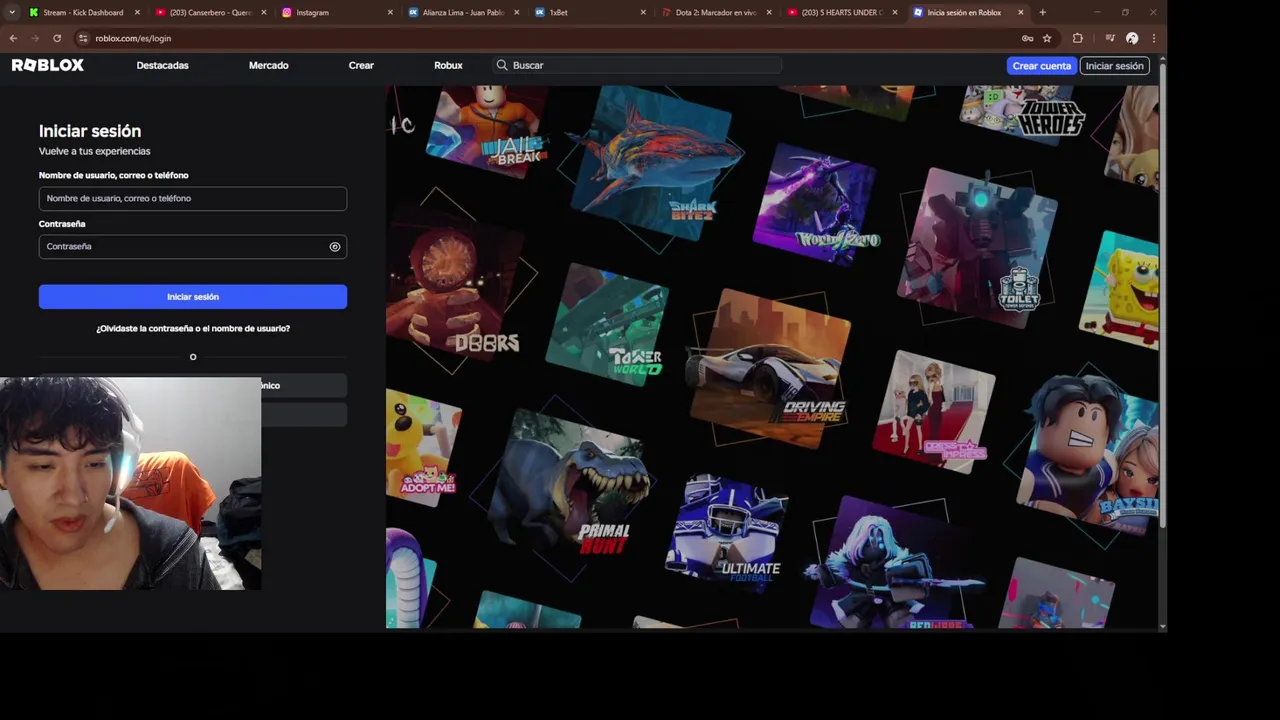Click the search magnifier icon in Roblox
Screen dimensions: 1280x720
pyautogui.click(x=502, y=65)
